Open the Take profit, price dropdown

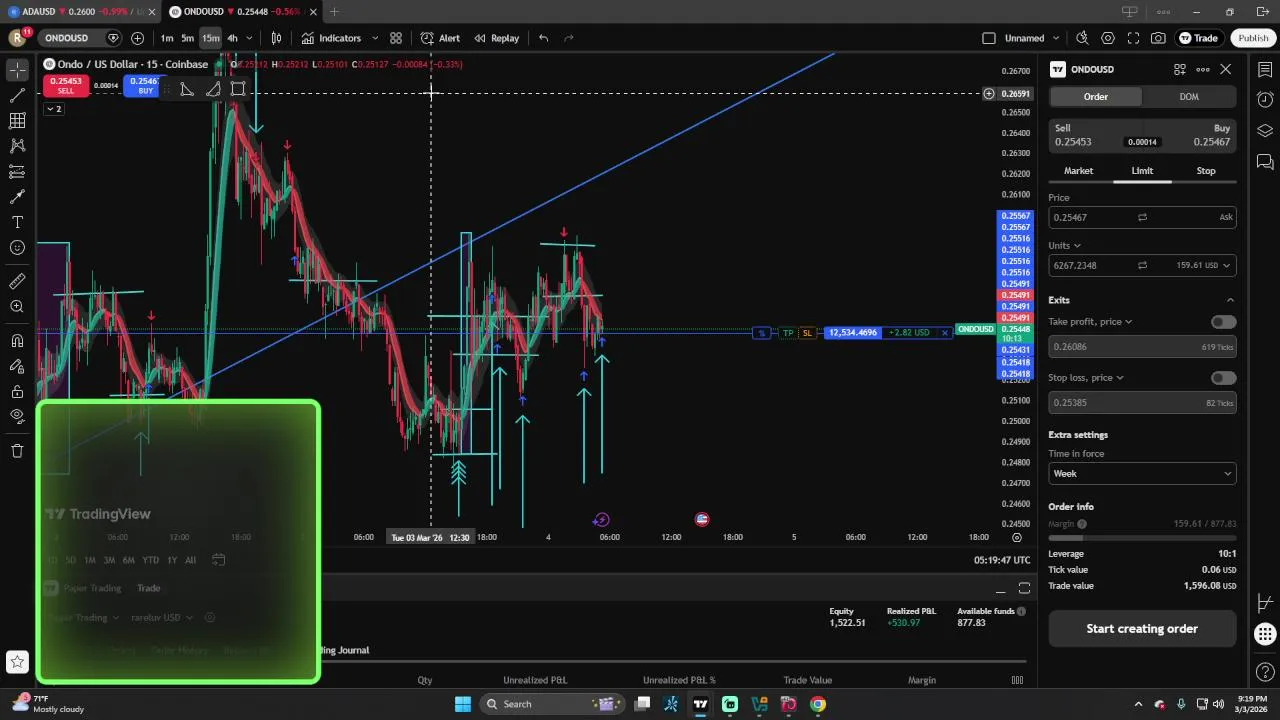[1090, 322]
